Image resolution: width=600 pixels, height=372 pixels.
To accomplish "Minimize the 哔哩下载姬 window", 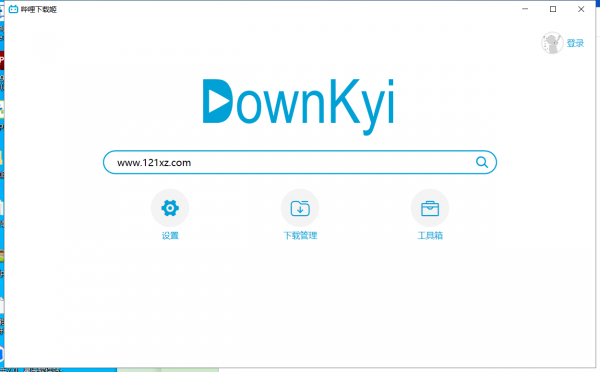I will [x=525, y=9].
